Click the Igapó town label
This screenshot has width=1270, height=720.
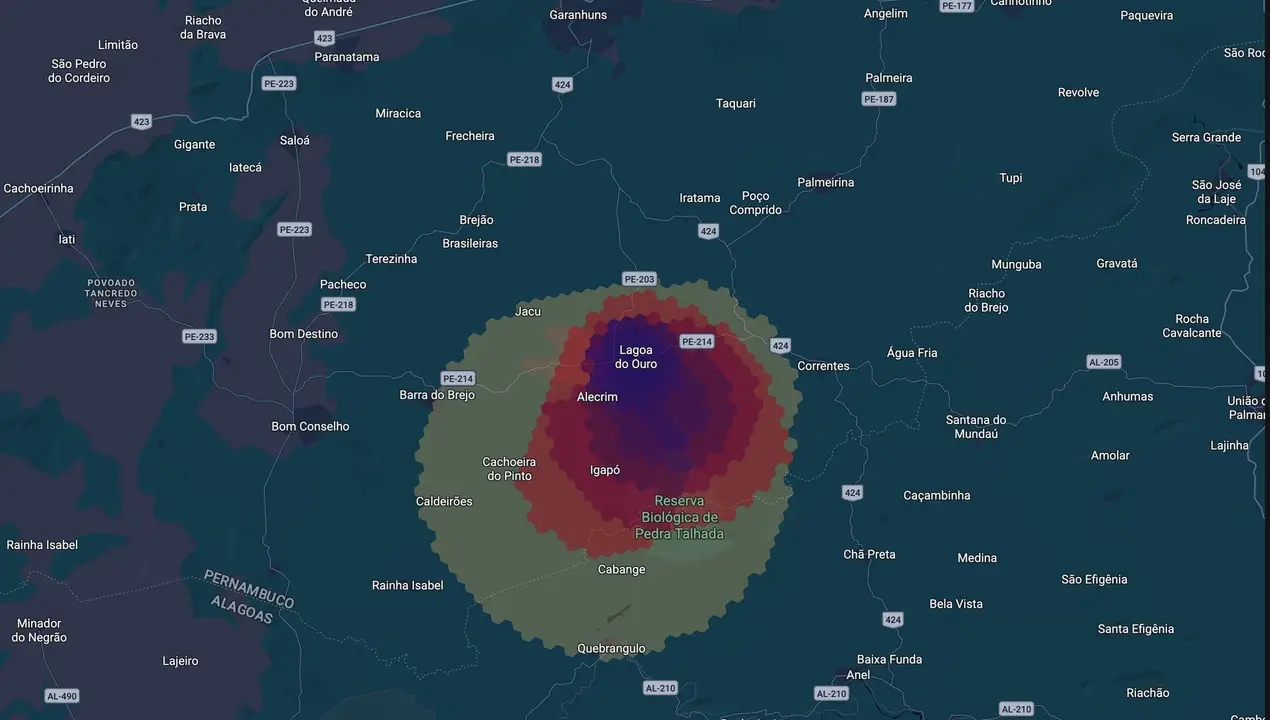(605, 470)
